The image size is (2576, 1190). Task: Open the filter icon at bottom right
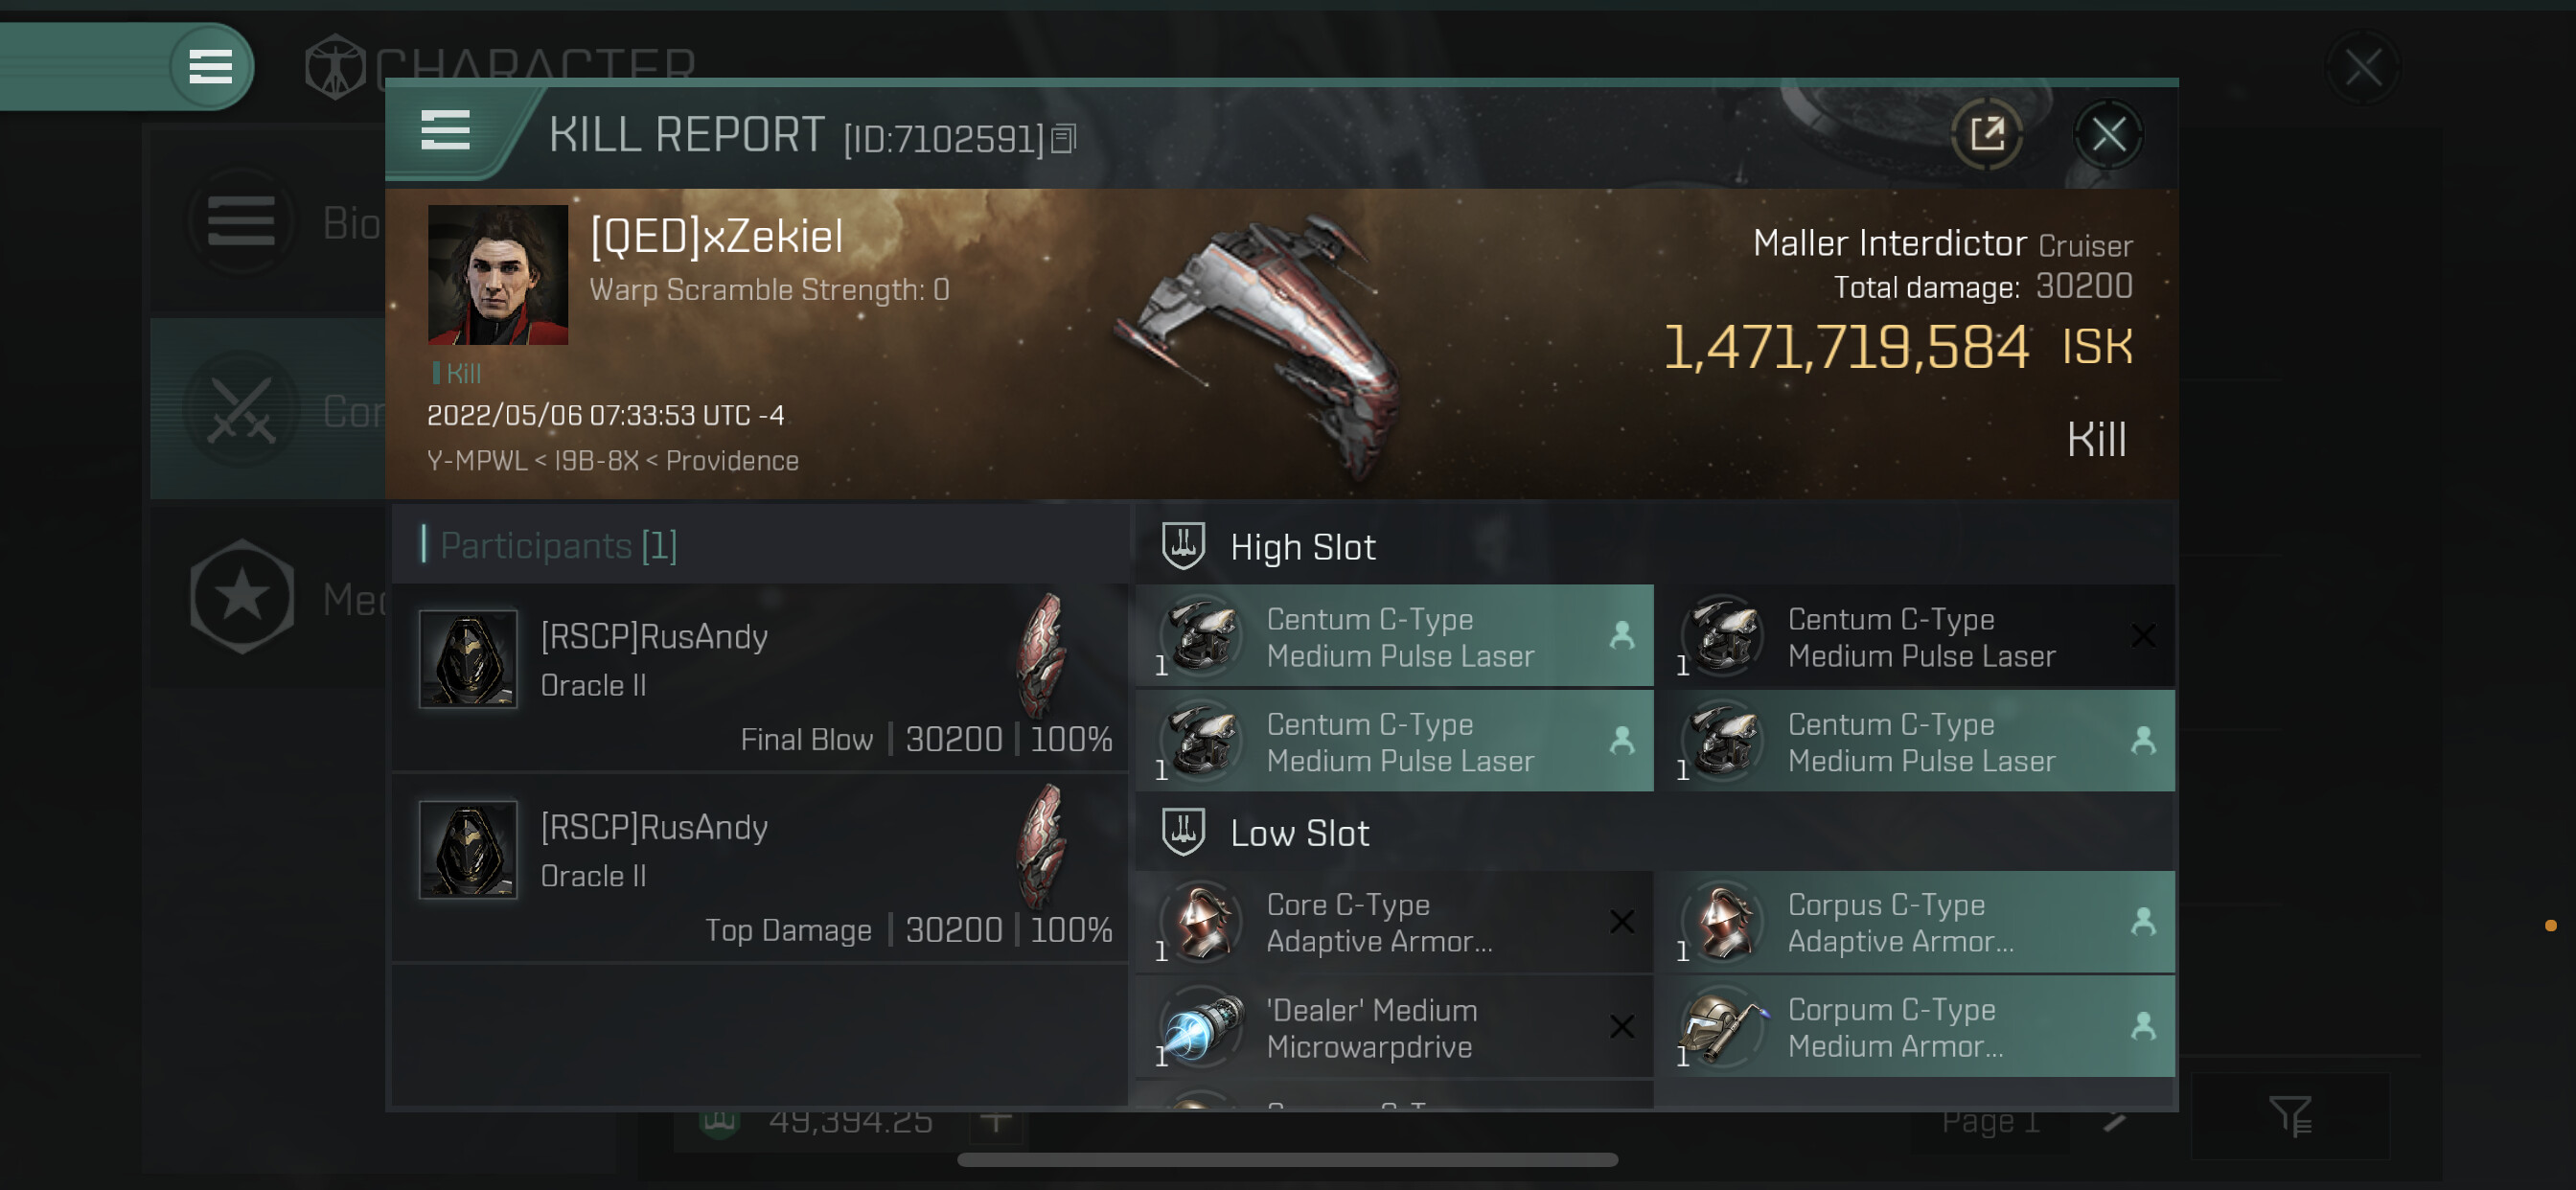(2289, 1116)
